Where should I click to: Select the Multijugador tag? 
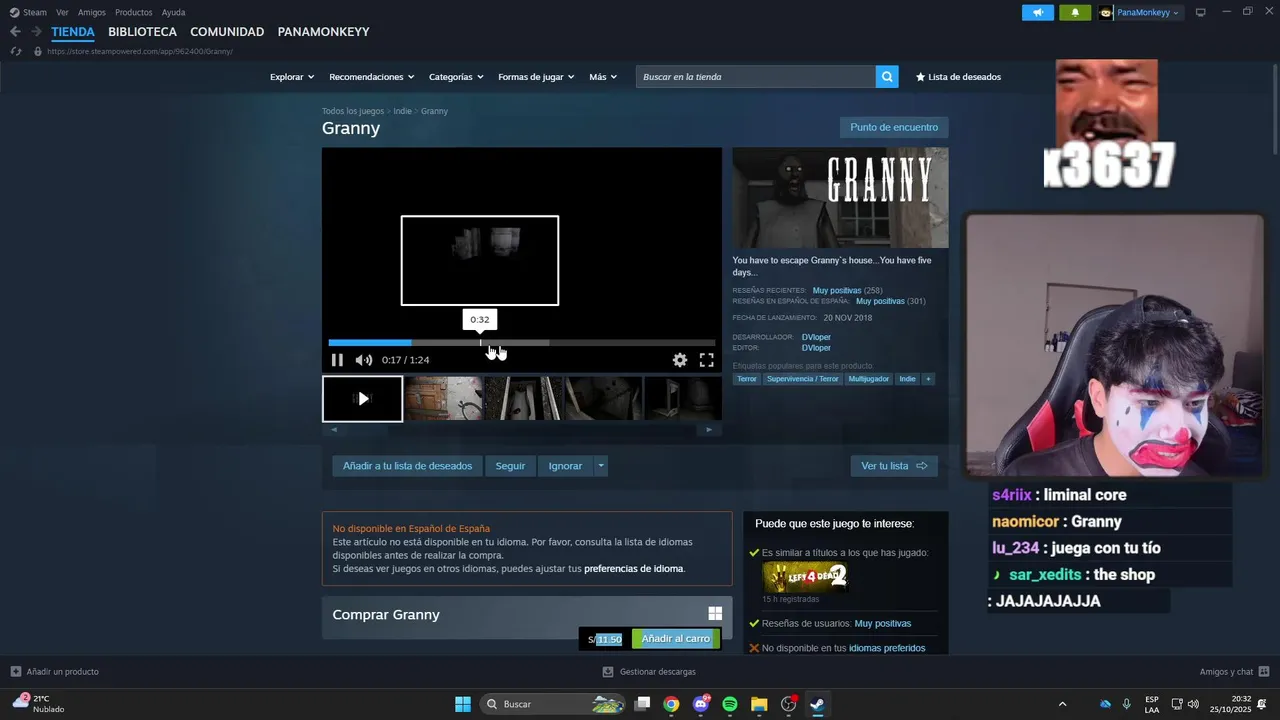pos(869,379)
